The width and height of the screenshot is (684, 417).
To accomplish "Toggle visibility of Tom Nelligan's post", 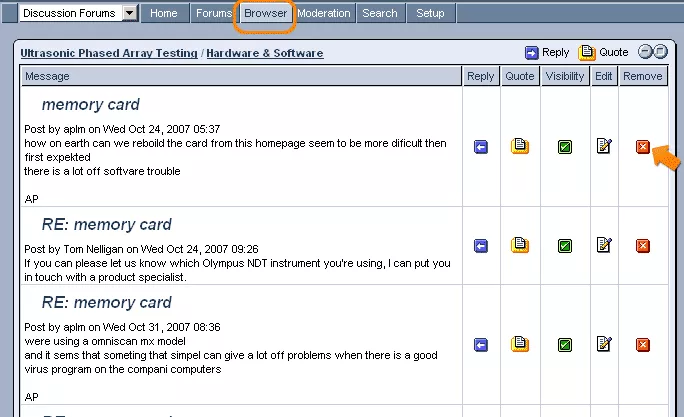I will click(x=565, y=245).
